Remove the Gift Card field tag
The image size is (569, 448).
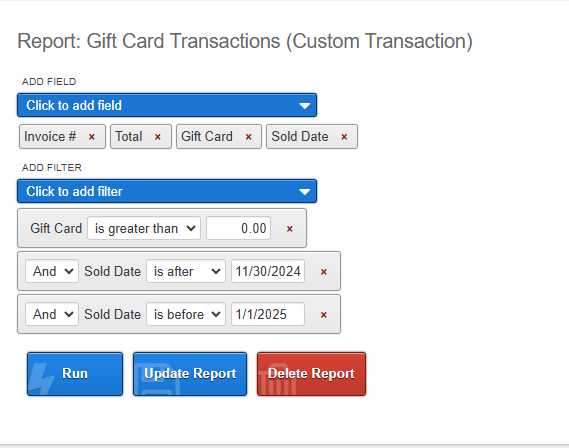coord(248,137)
